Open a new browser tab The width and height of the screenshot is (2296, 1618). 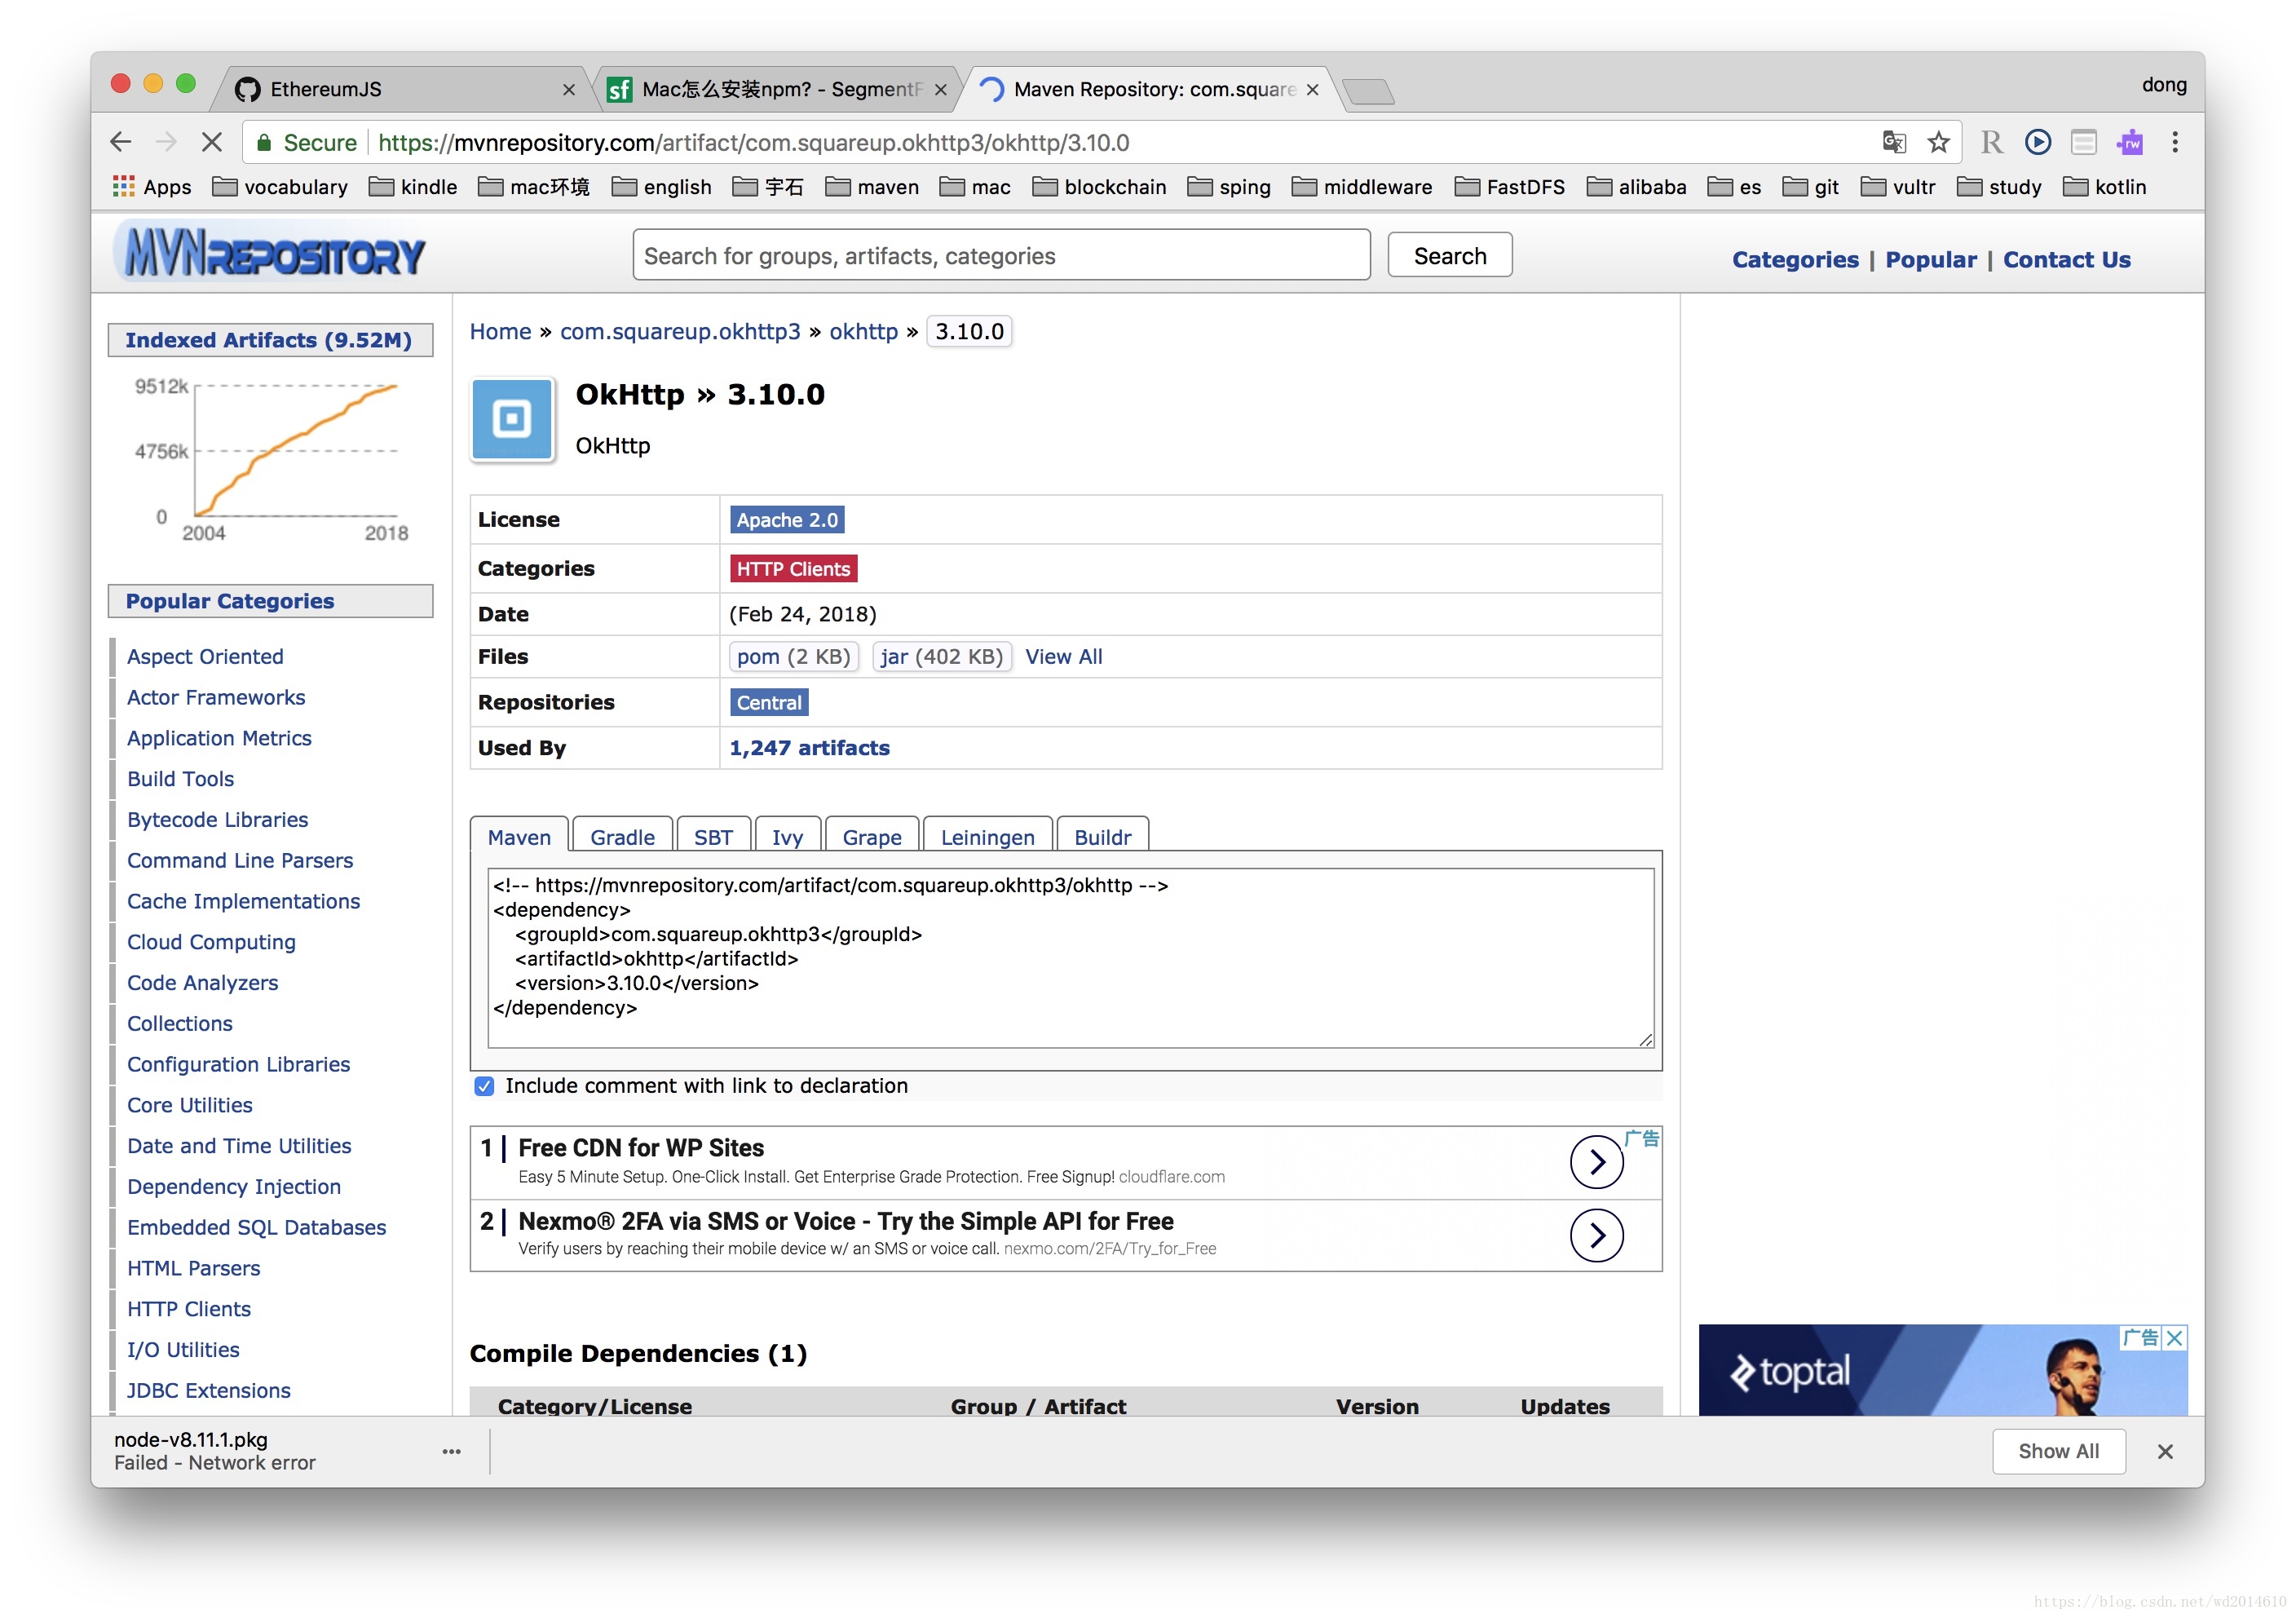[x=1368, y=91]
